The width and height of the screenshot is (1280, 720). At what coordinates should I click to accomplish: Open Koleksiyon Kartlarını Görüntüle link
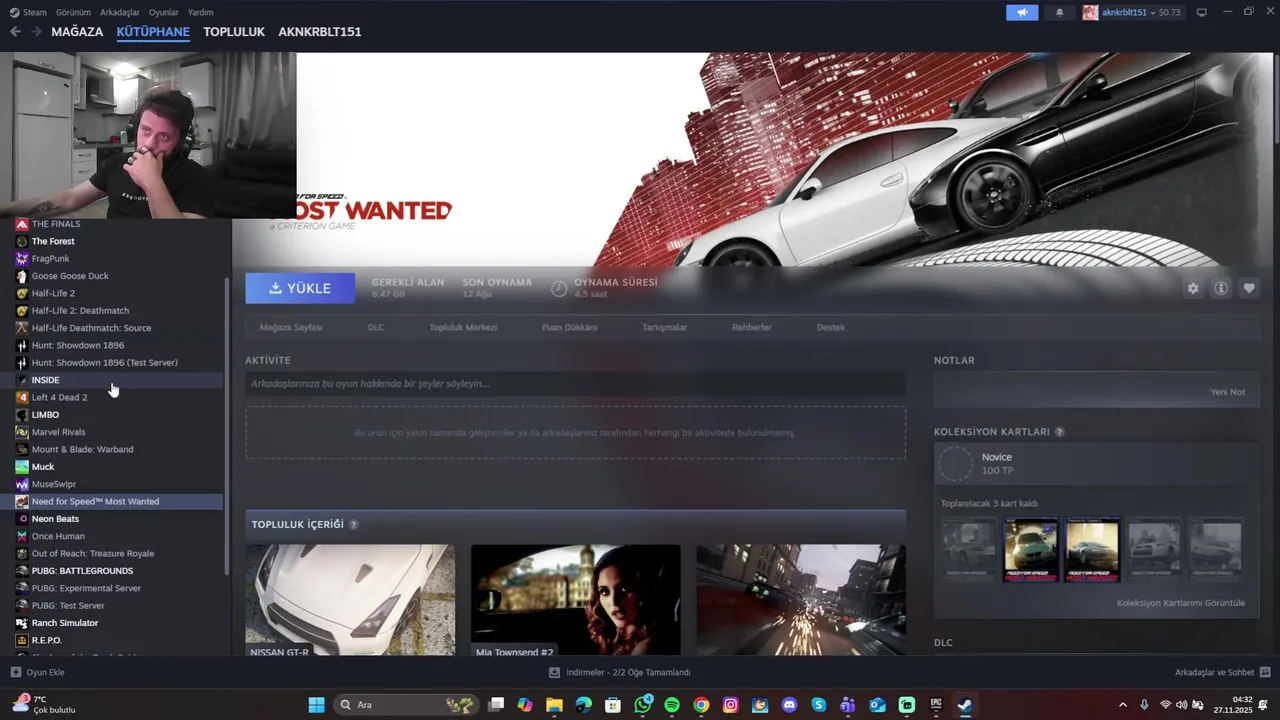pos(1181,603)
